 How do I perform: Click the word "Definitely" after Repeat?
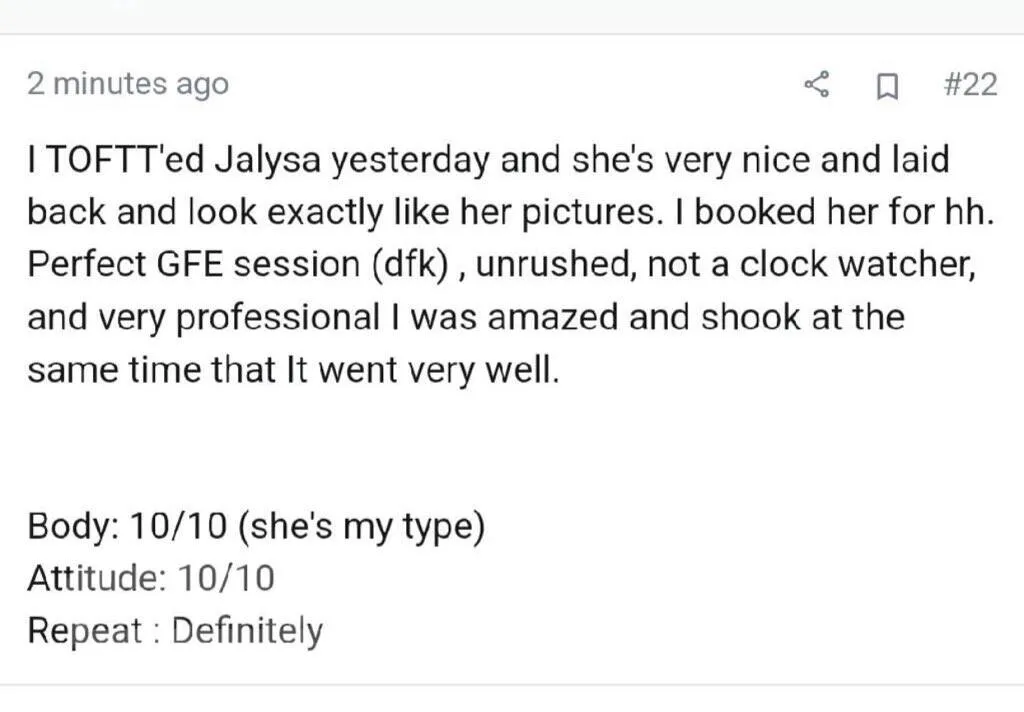pyautogui.click(x=247, y=631)
